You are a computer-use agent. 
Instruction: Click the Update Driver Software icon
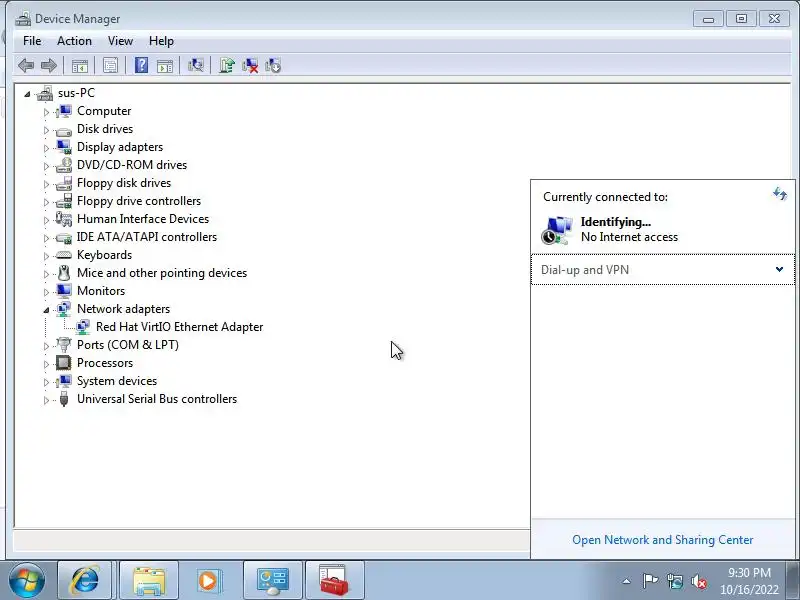click(227, 65)
